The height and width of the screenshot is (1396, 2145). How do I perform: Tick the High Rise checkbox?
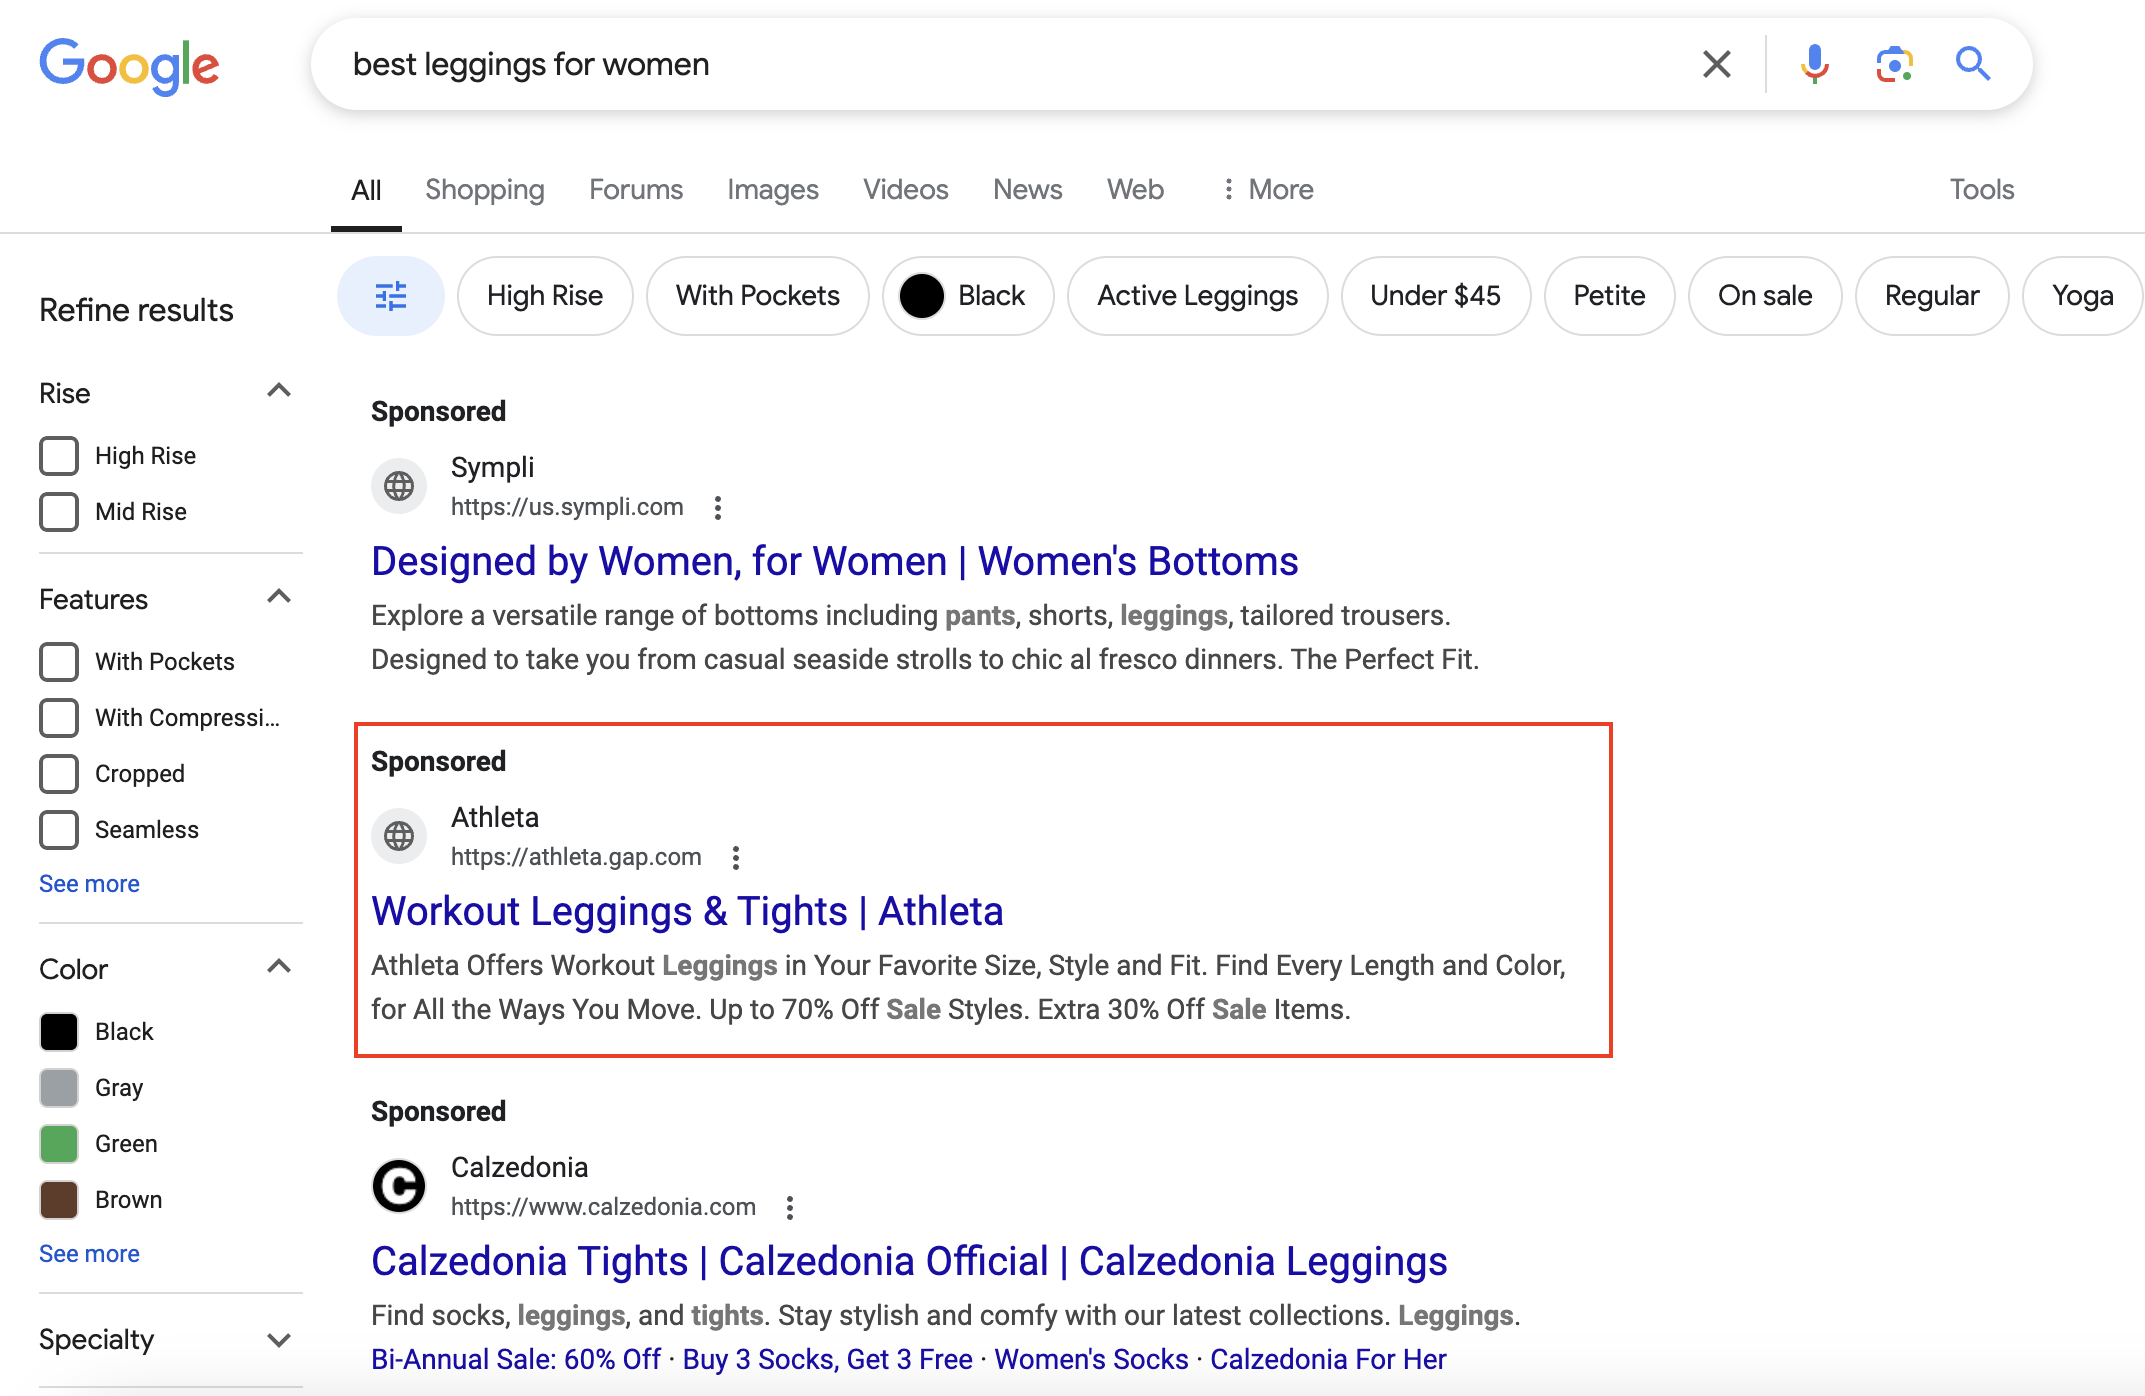59,455
